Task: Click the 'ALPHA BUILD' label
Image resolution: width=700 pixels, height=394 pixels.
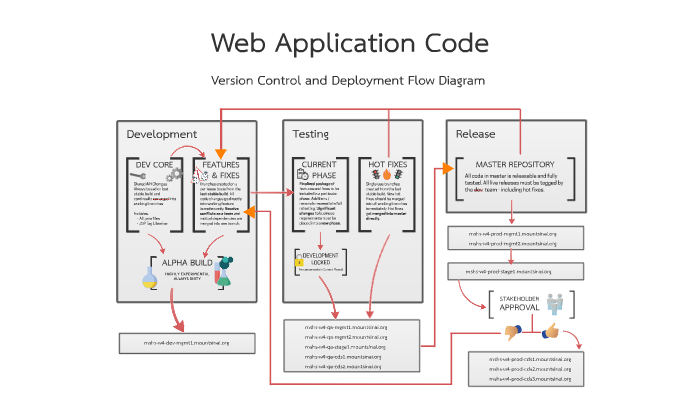Action: [x=187, y=263]
